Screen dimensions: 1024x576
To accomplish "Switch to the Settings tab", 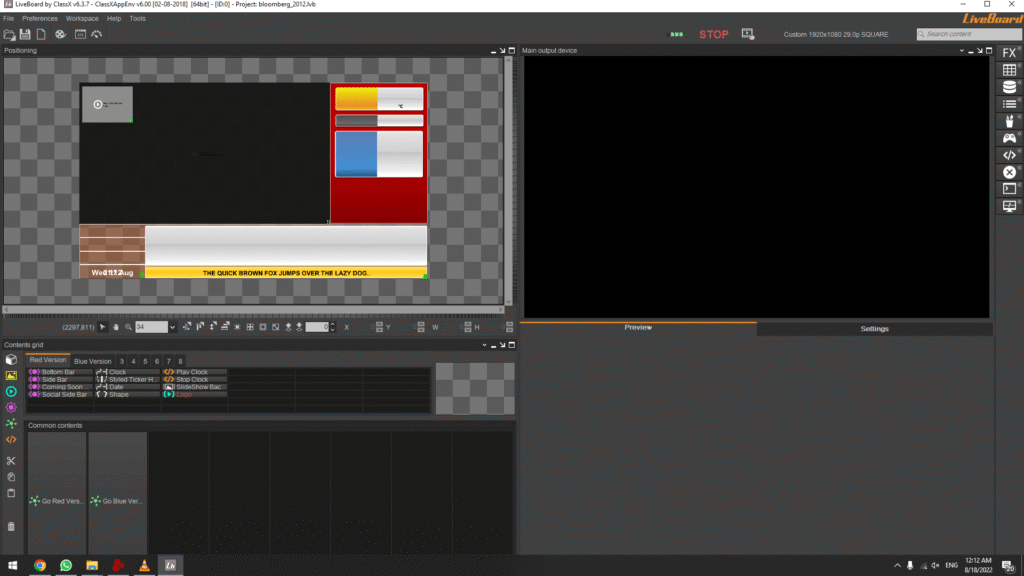I will 874,329.
